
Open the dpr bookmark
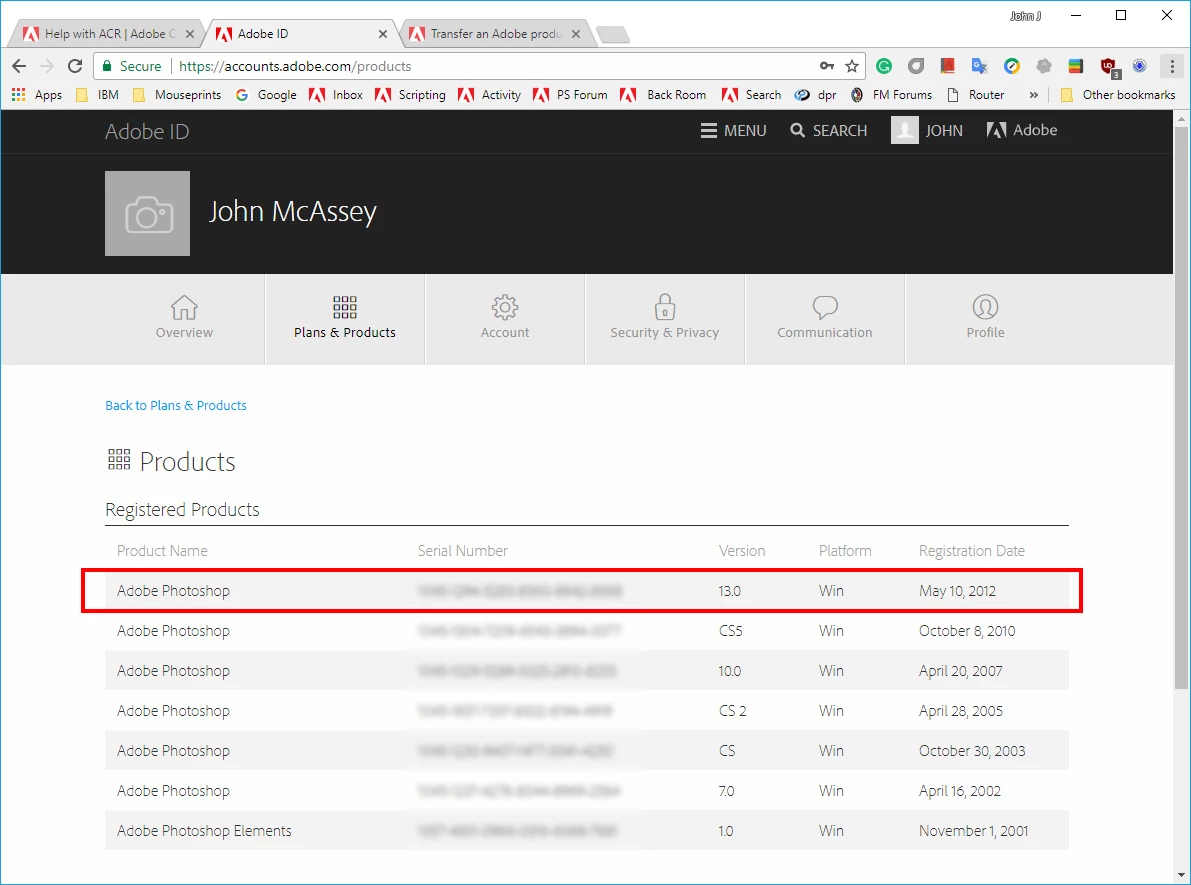click(x=815, y=95)
